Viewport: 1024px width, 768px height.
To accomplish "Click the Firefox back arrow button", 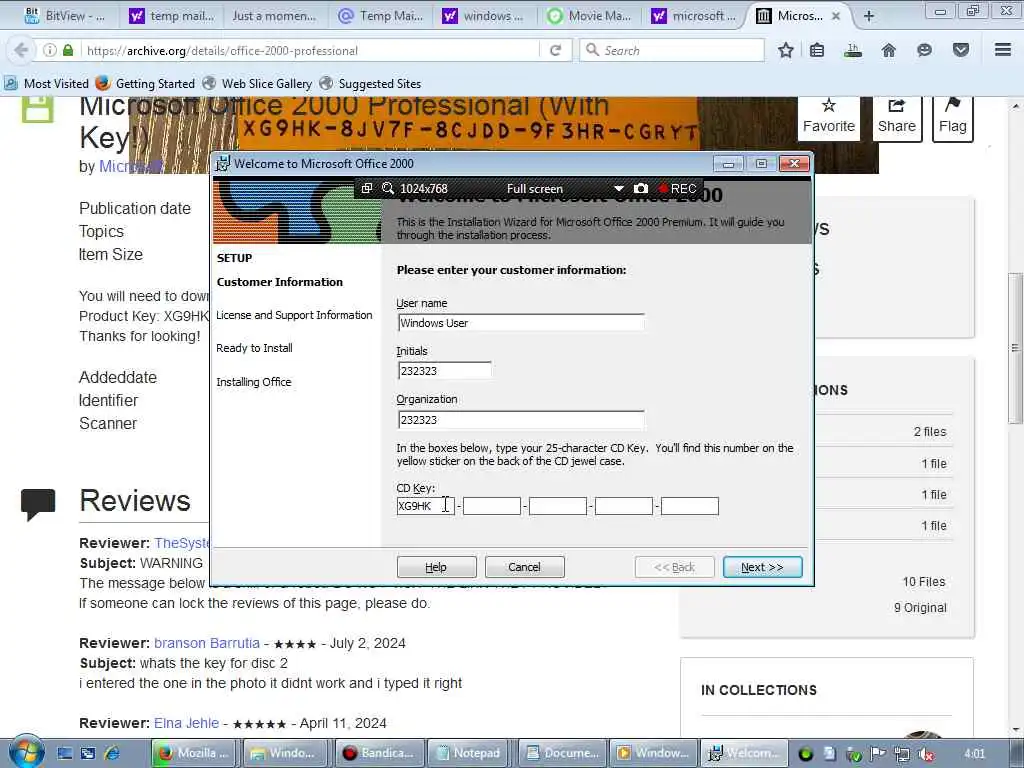I will pos(21,50).
